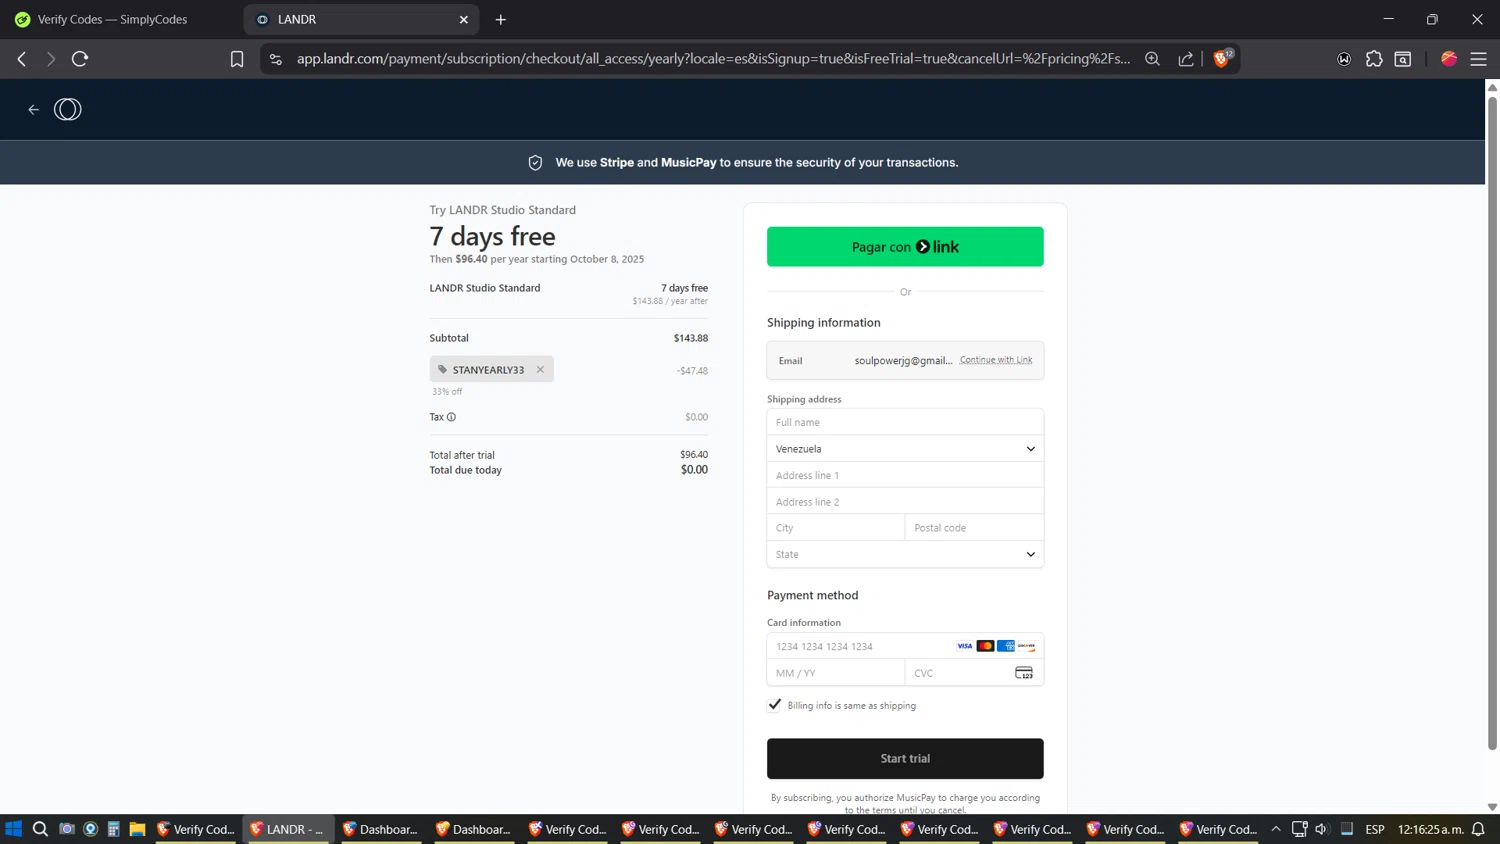
Task: Click the share icon in the address bar
Action: [1186, 59]
